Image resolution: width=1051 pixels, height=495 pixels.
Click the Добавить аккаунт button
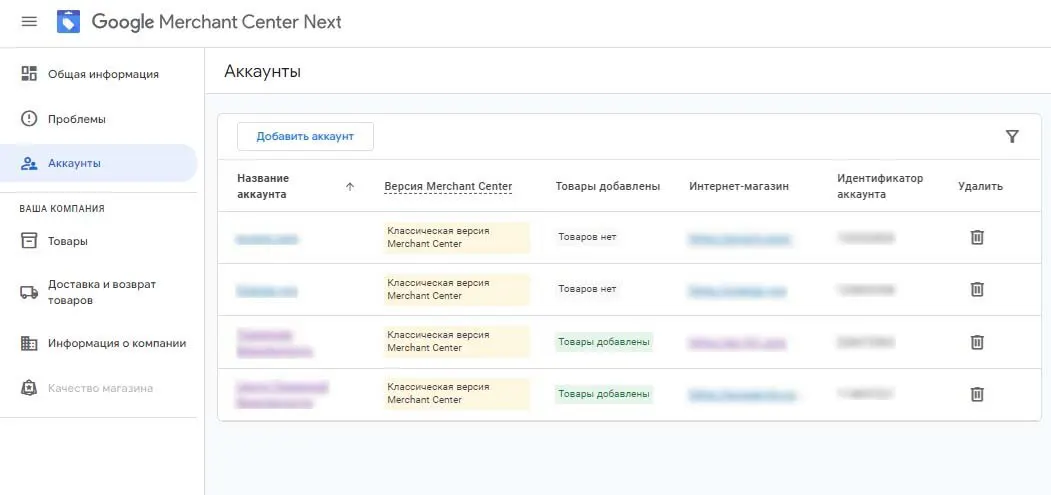coord(305,136)
